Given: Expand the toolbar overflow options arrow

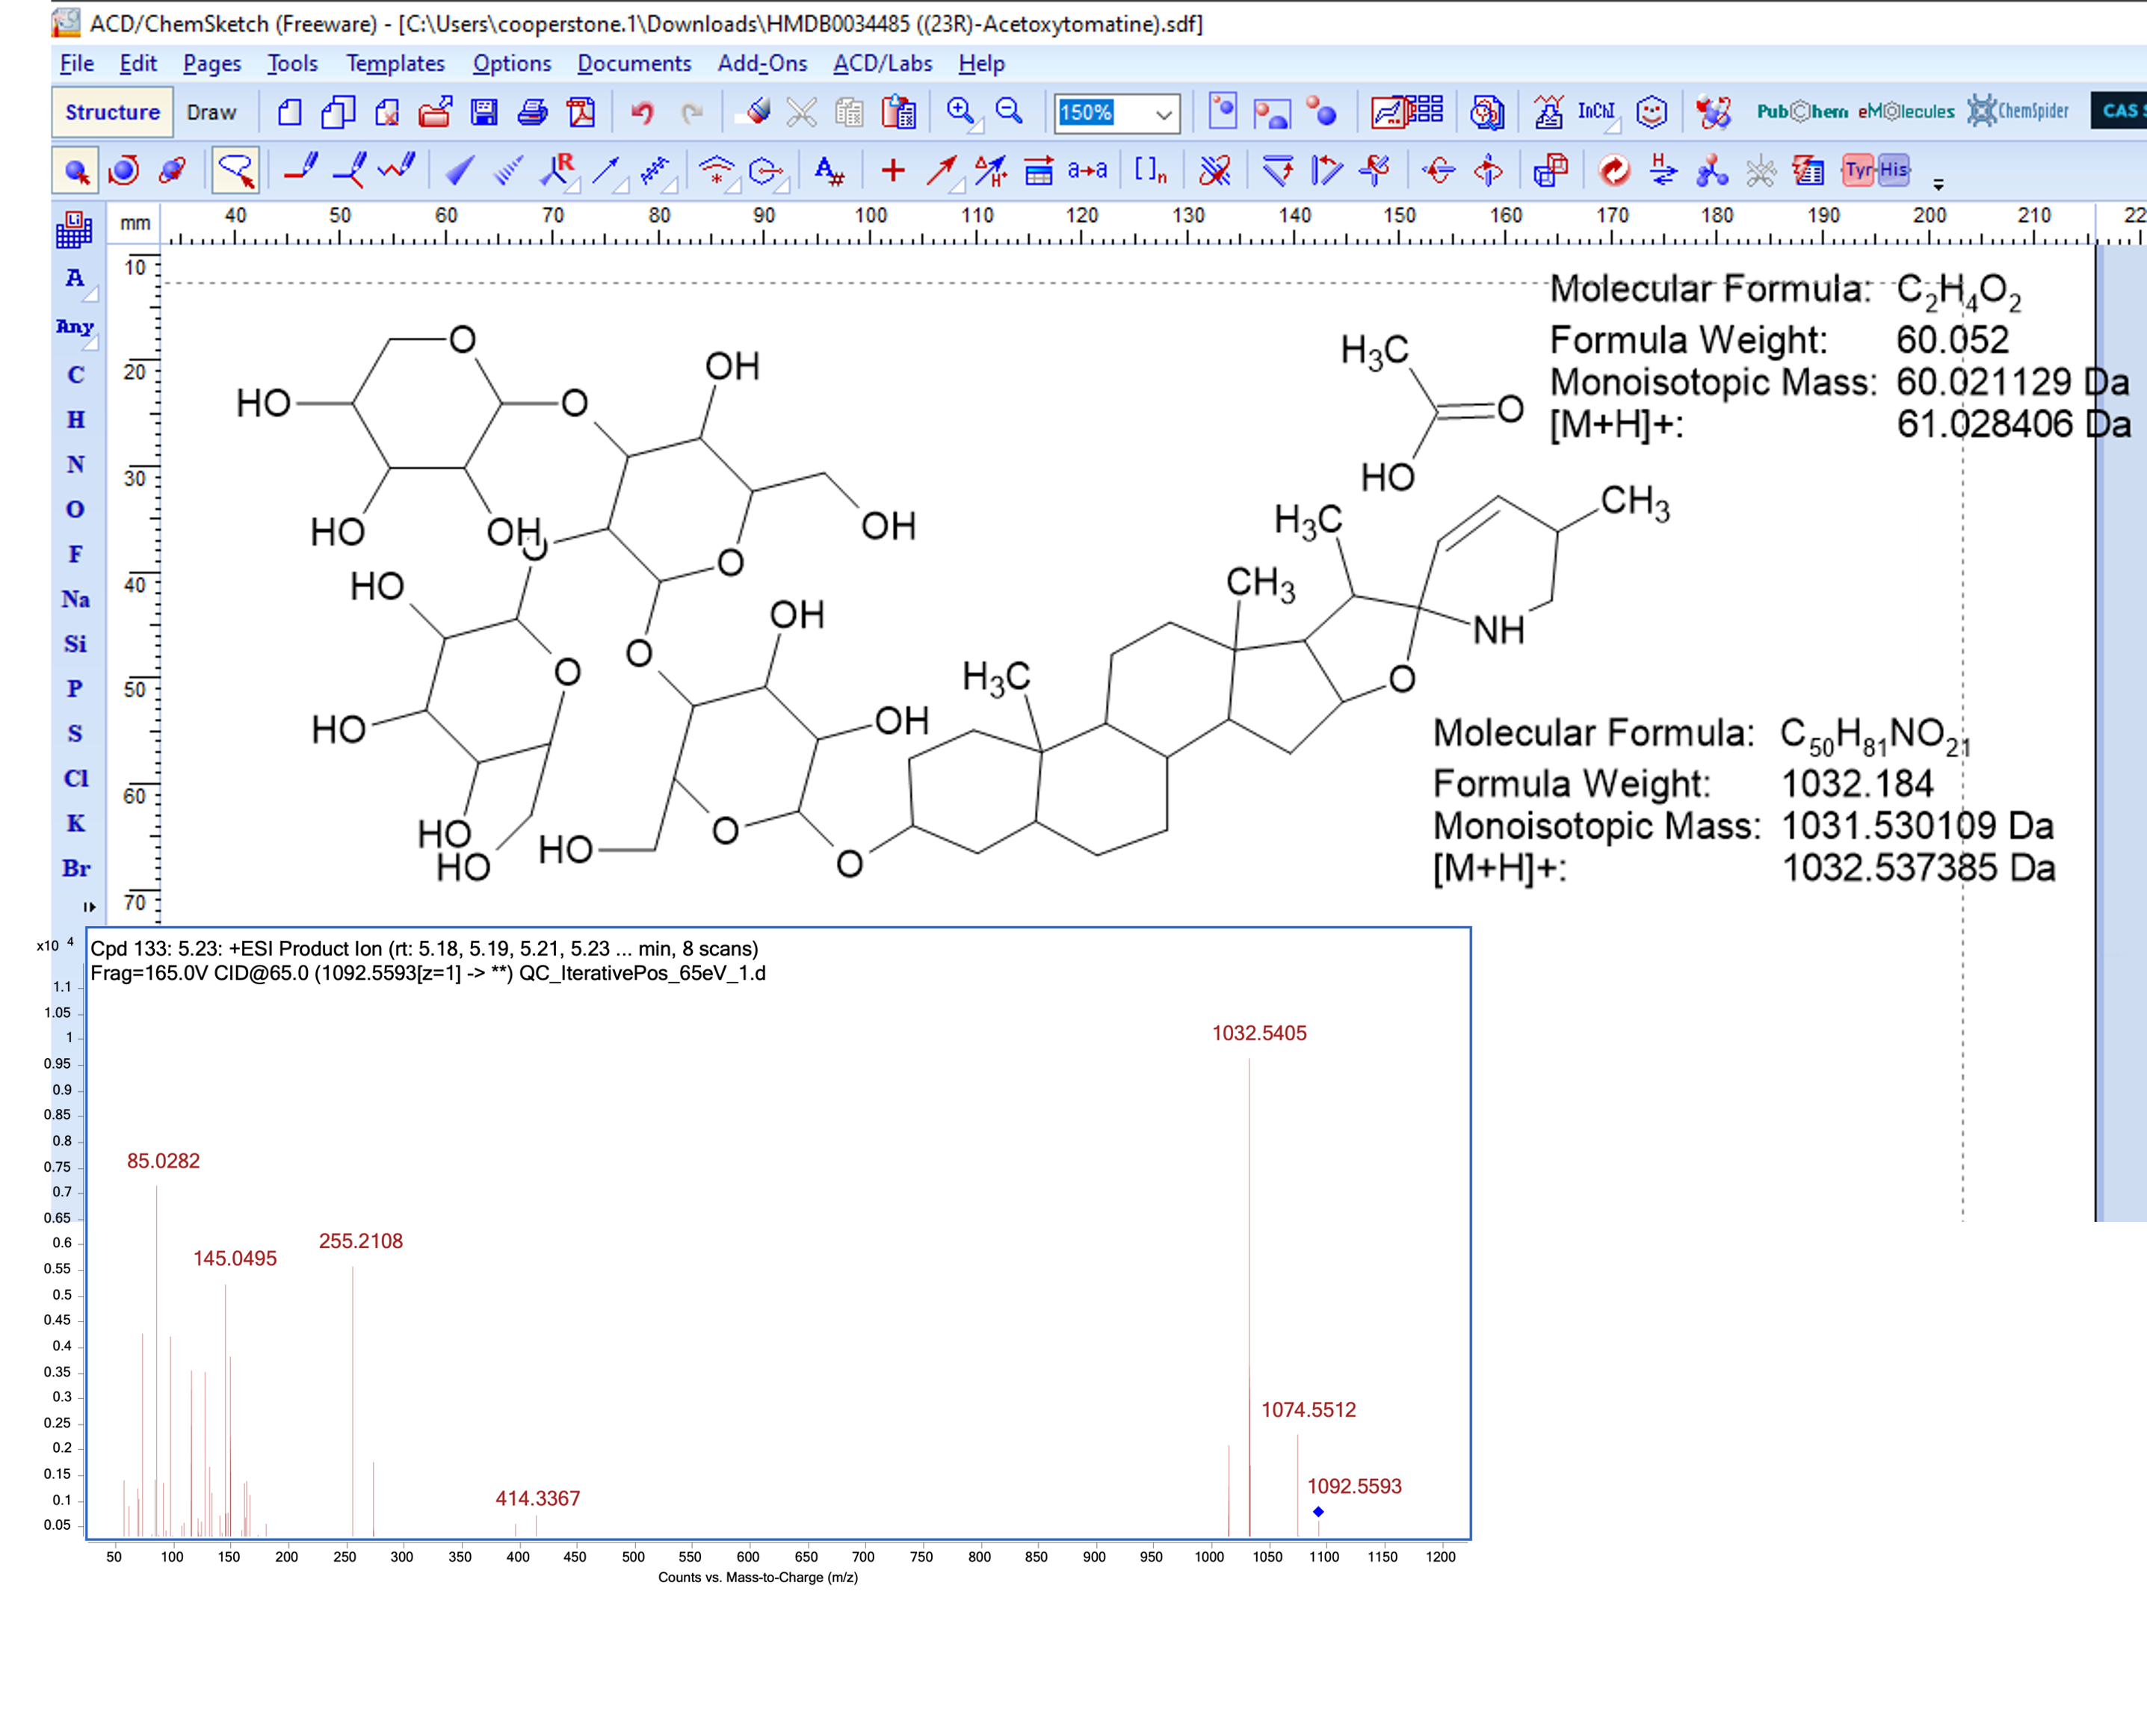Looking at the screenshot, I should (x=1938, y=185).
